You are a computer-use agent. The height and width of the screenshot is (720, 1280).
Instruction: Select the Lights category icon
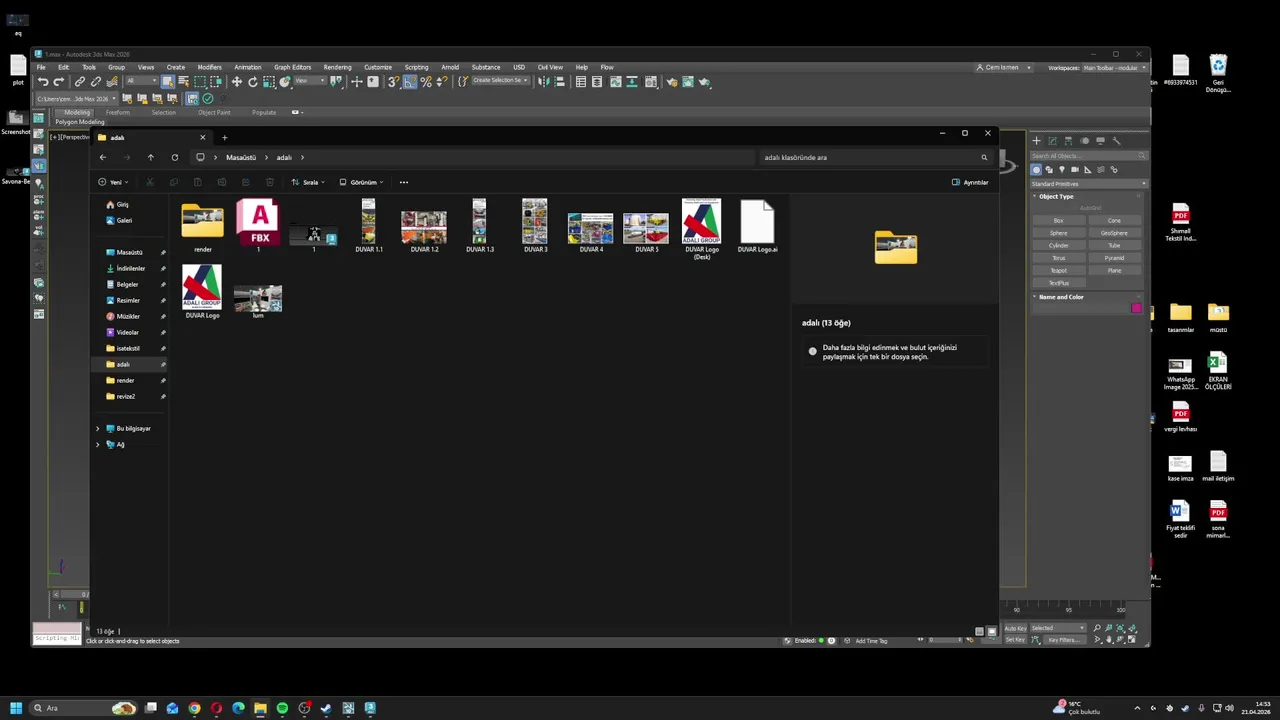click(x=1062, y=170)
